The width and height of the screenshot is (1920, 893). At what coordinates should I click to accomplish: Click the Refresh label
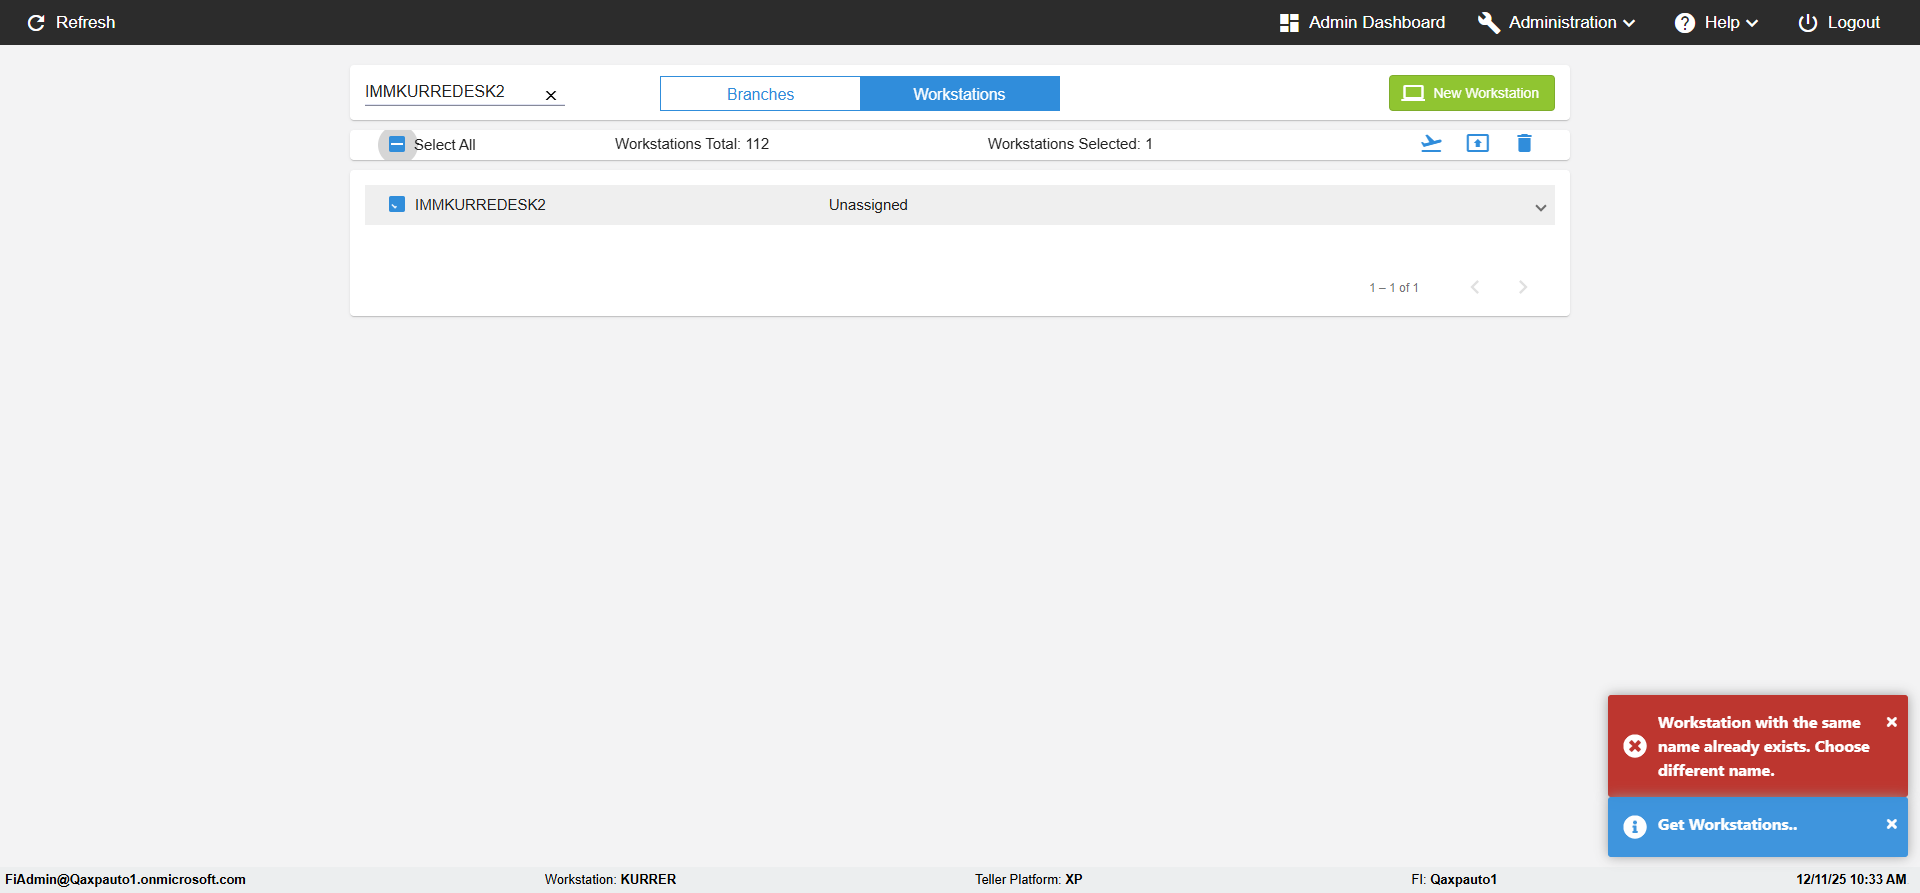tap(85, 23)
